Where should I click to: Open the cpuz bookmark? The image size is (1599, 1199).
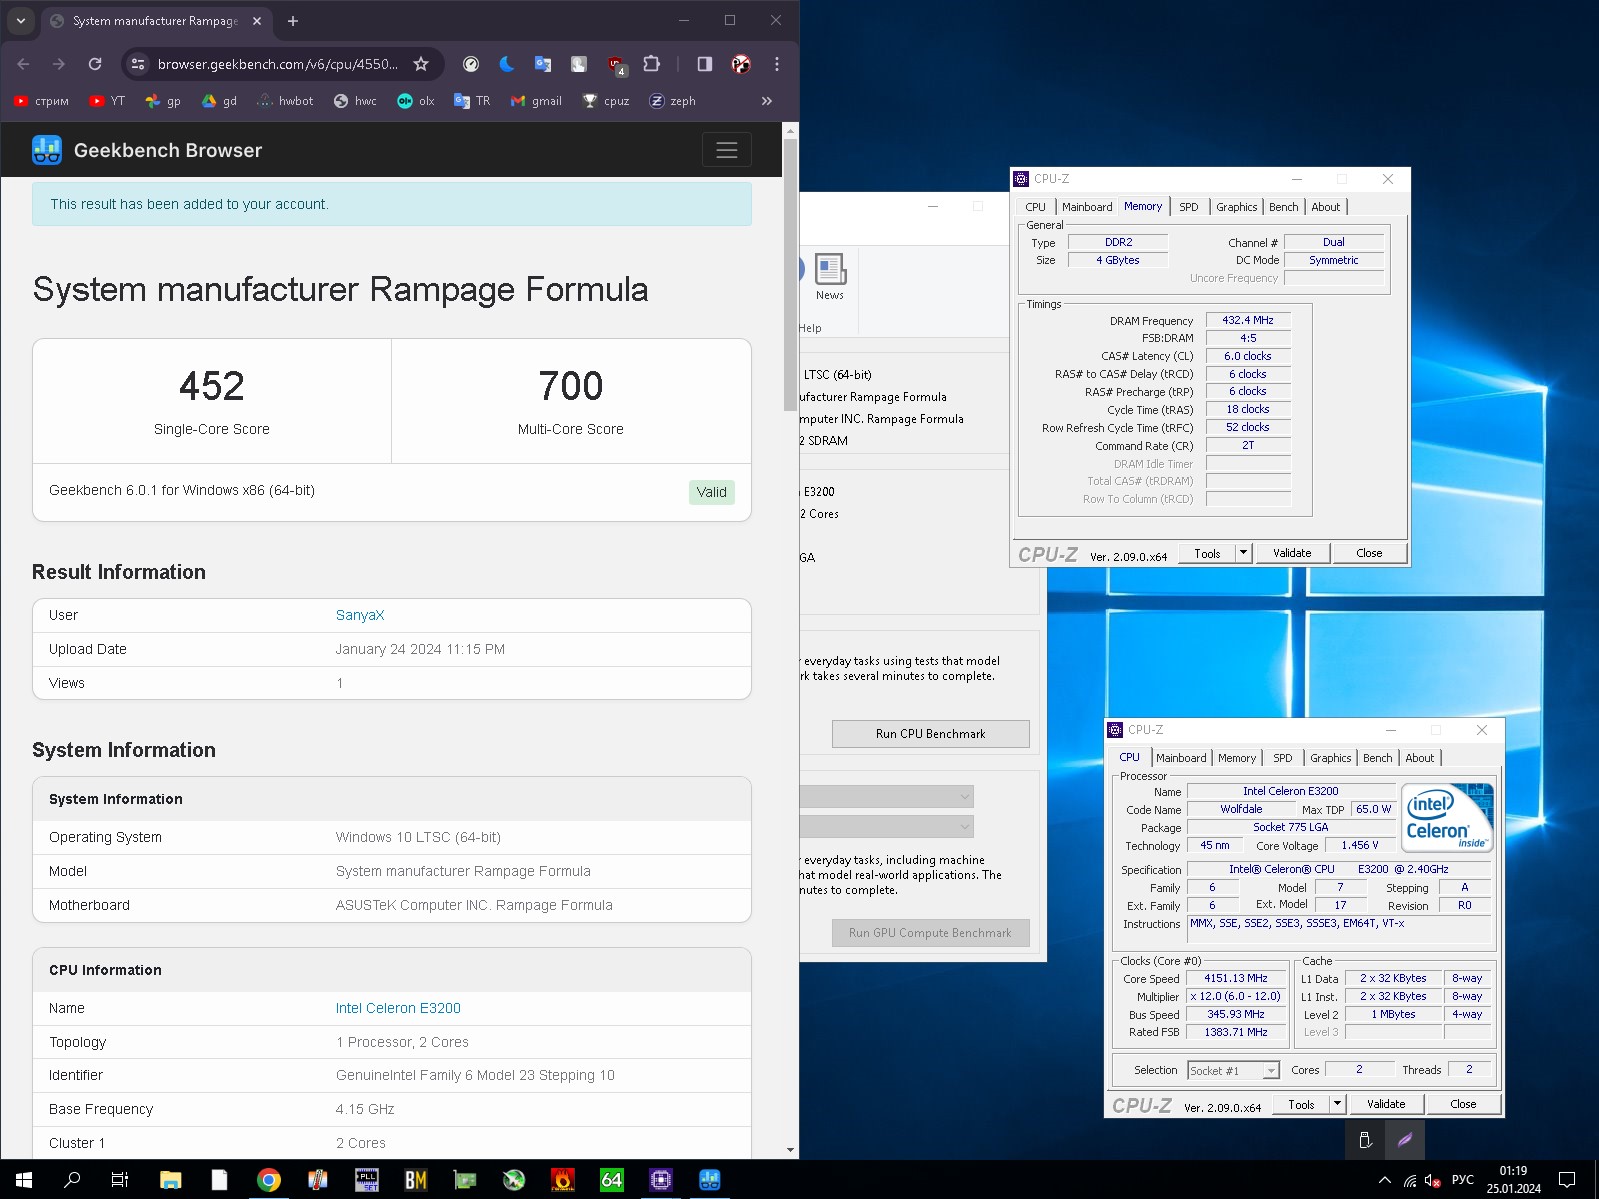pyautogui.click(x=606, y=101)
